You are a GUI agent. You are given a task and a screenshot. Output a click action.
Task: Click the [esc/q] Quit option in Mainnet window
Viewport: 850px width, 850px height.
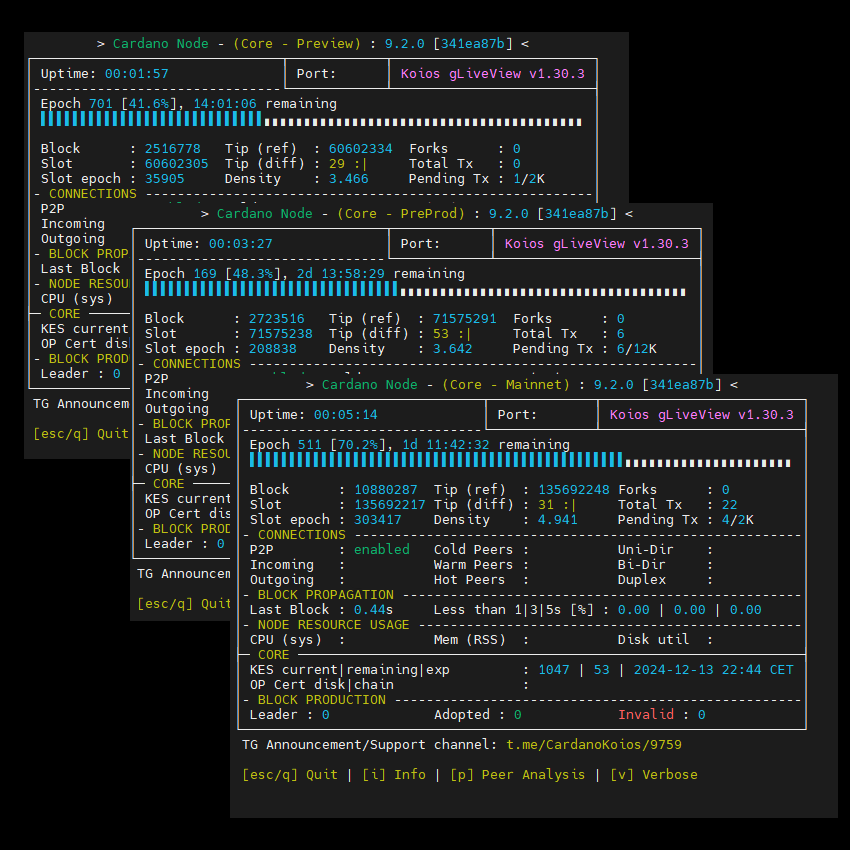click(290, 775)
